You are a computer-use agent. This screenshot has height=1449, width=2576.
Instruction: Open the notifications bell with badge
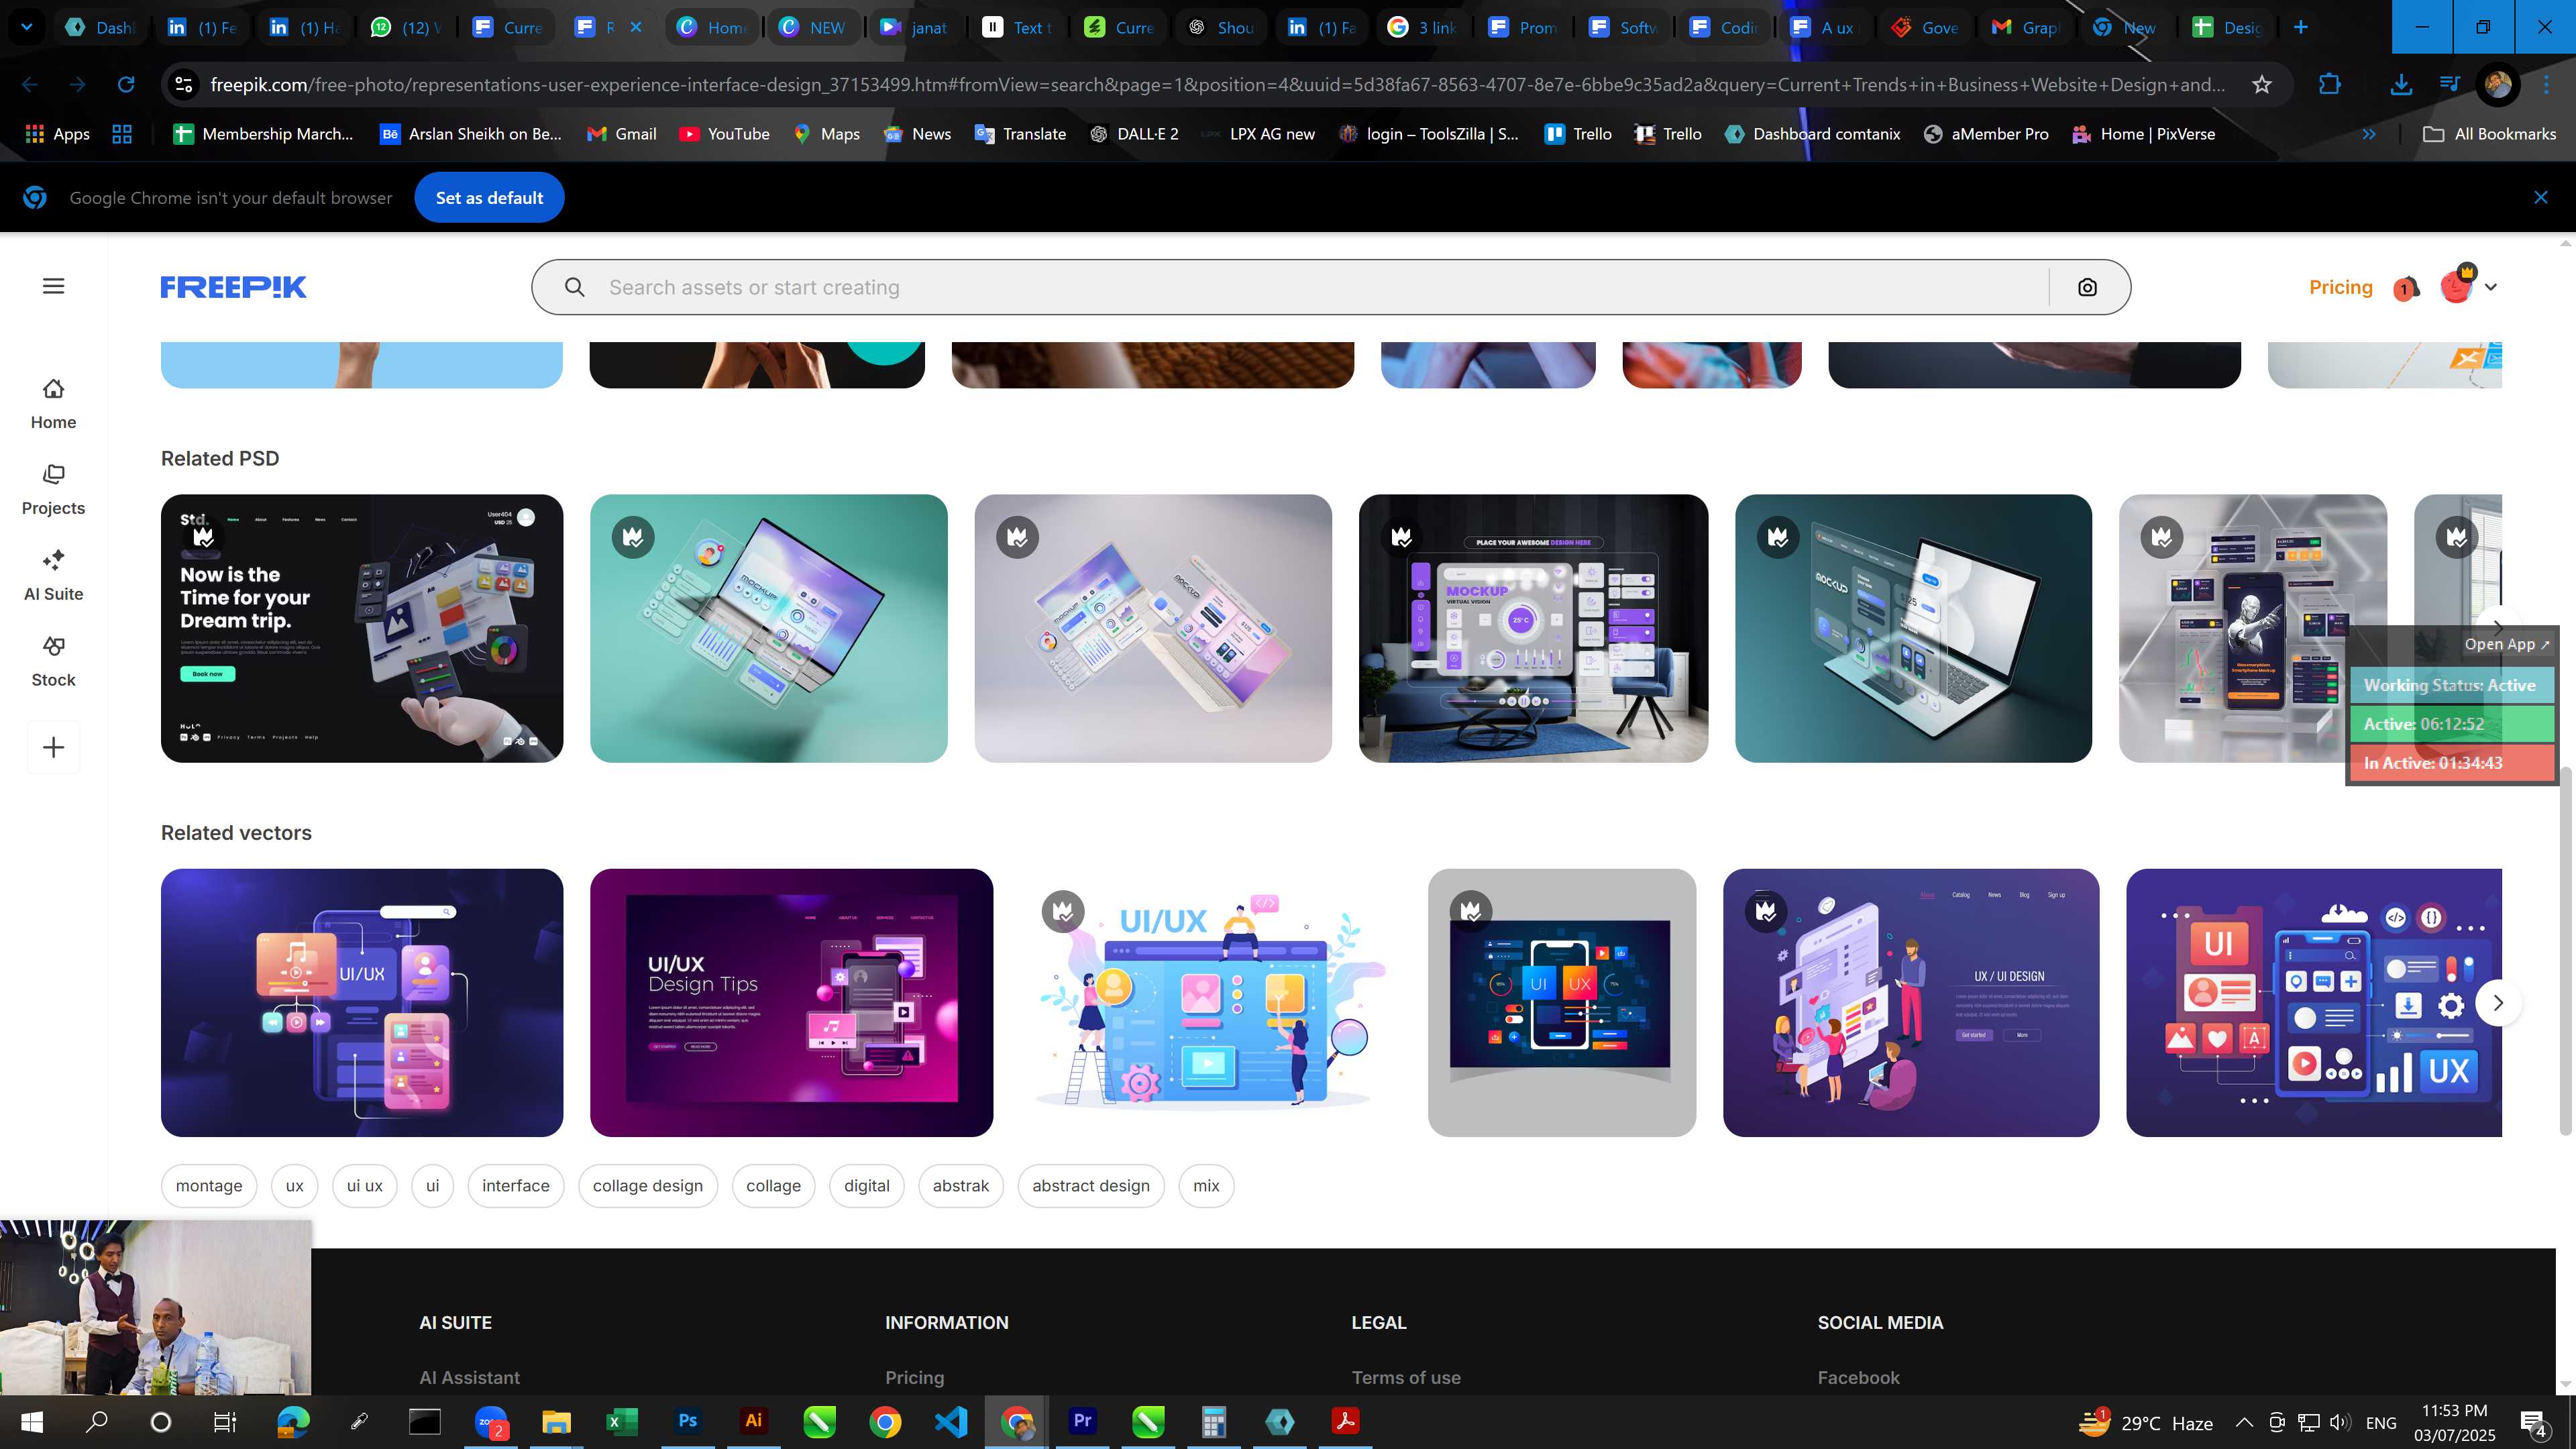coord(2405,288)
